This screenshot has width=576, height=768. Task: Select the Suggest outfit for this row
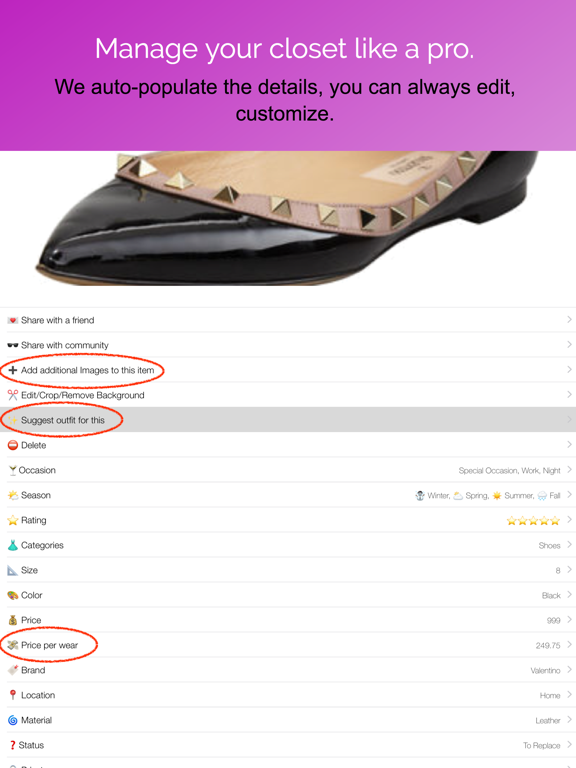(x=288, y=420)
